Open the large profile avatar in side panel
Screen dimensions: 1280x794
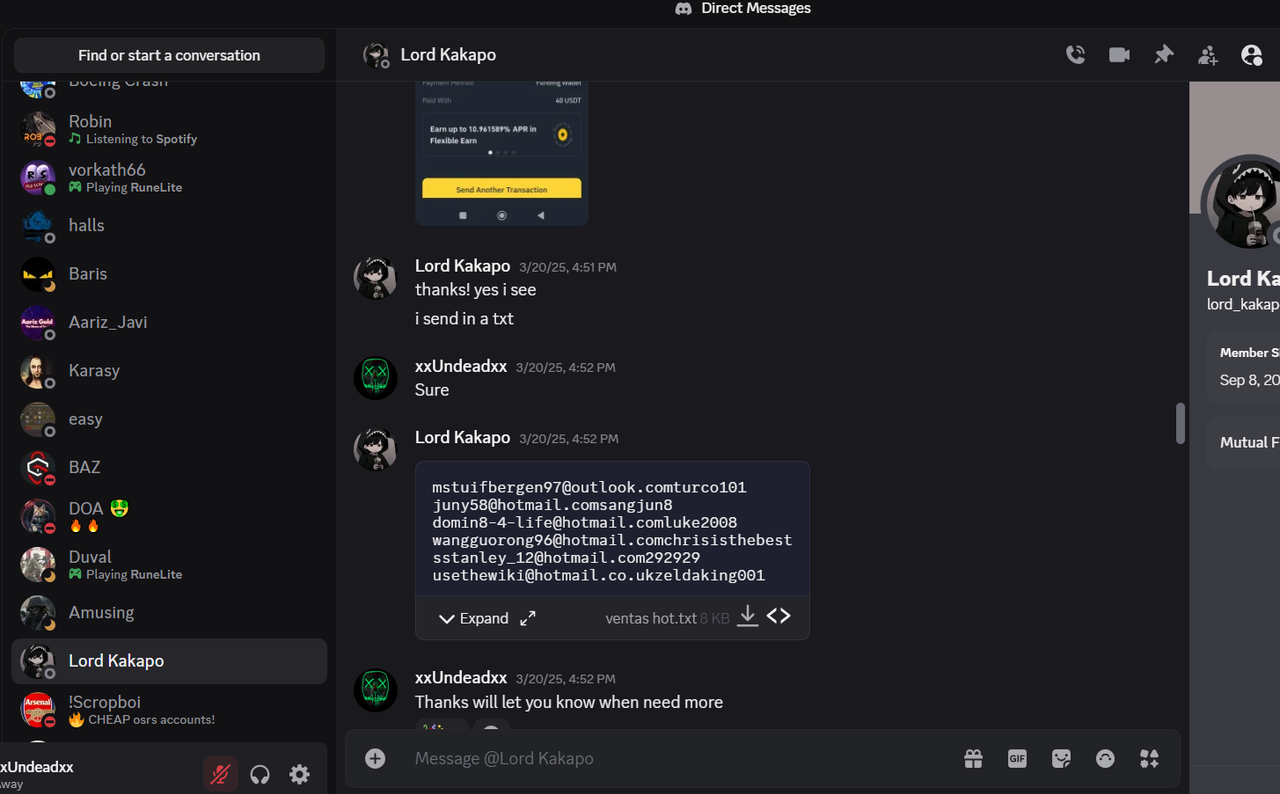pyautogui.click(x=1243, y=202)
